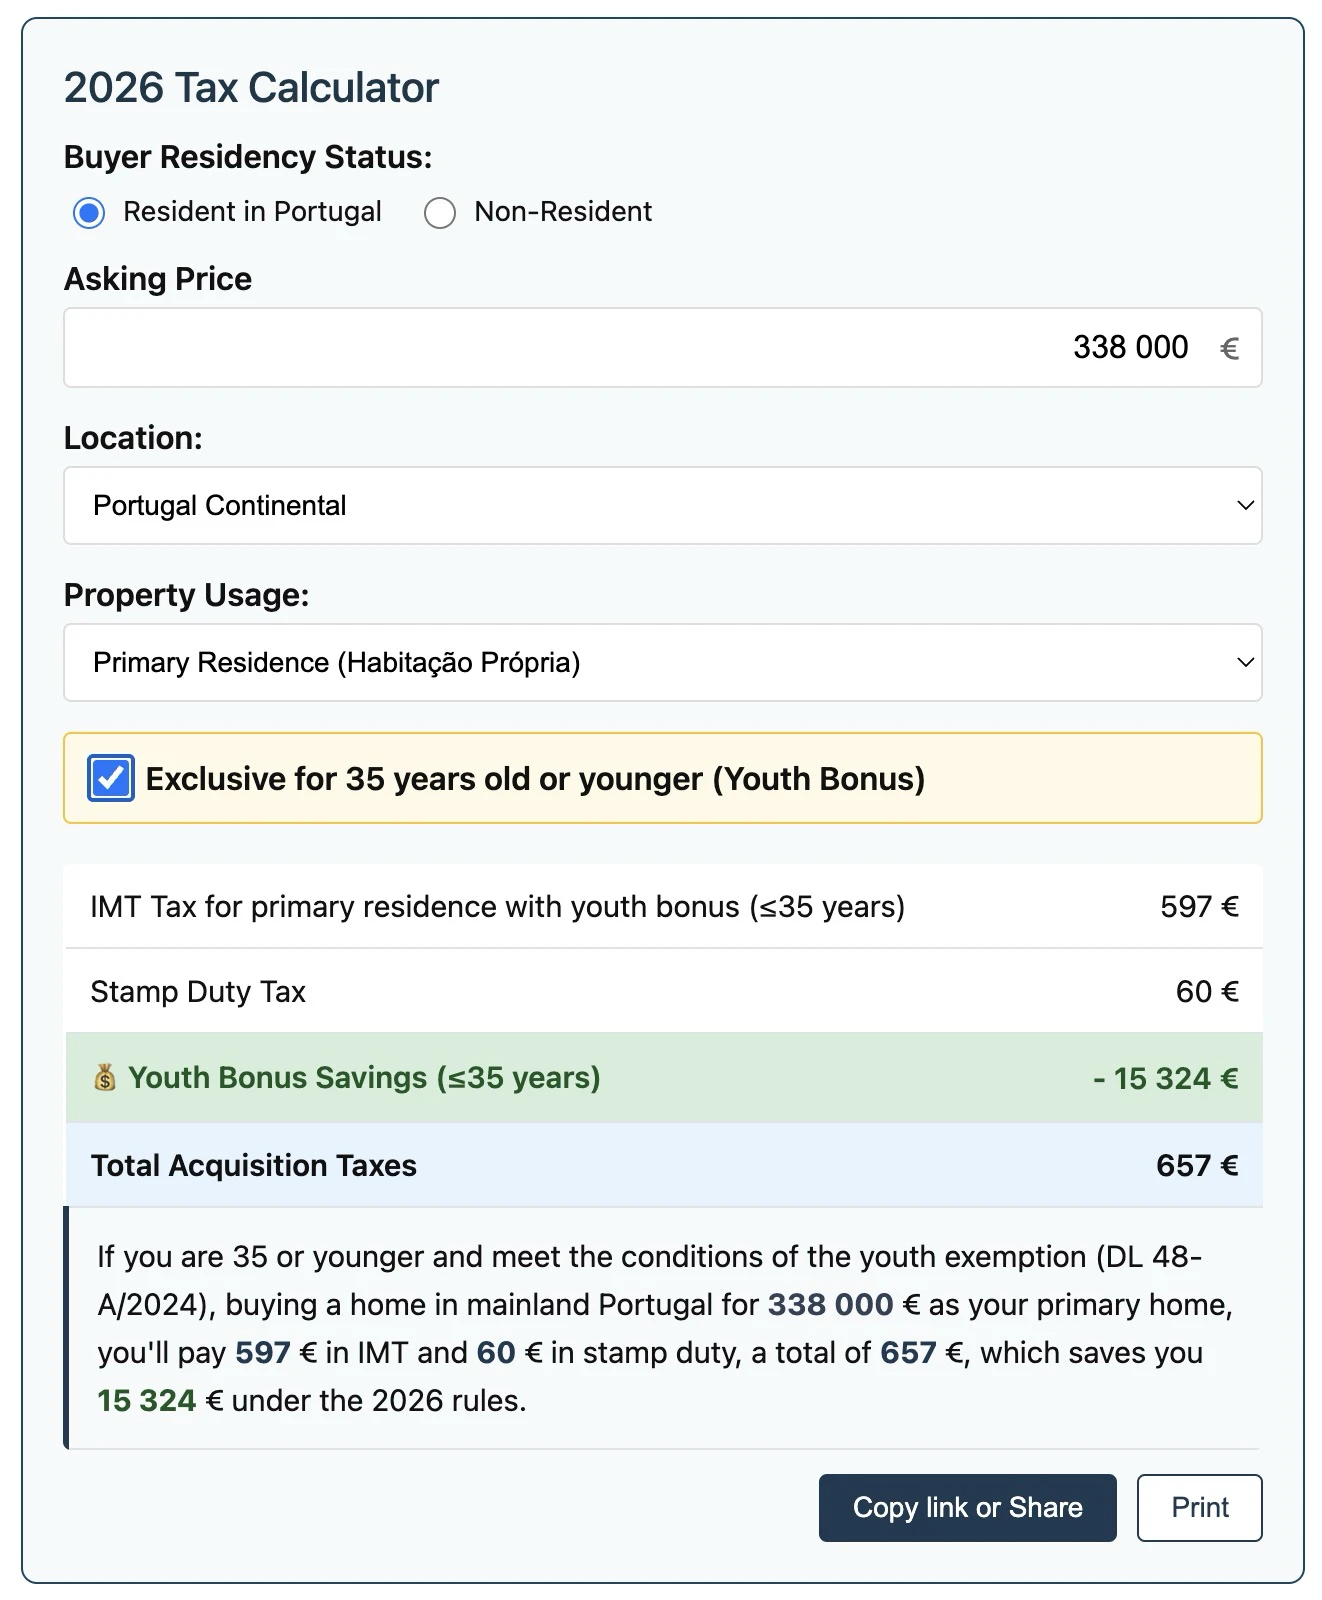Click the '60 €' stamp duty amount in the table

coord(1207,992)
